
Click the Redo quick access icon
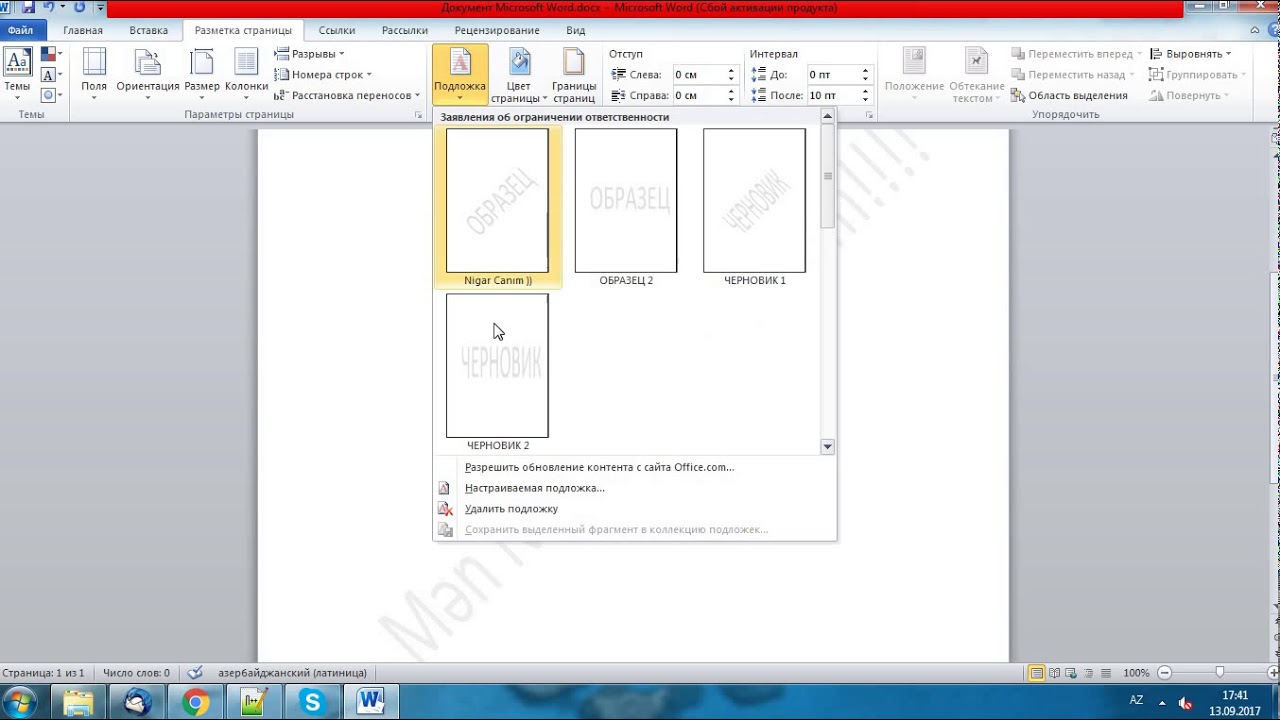[x=79, y=7]
